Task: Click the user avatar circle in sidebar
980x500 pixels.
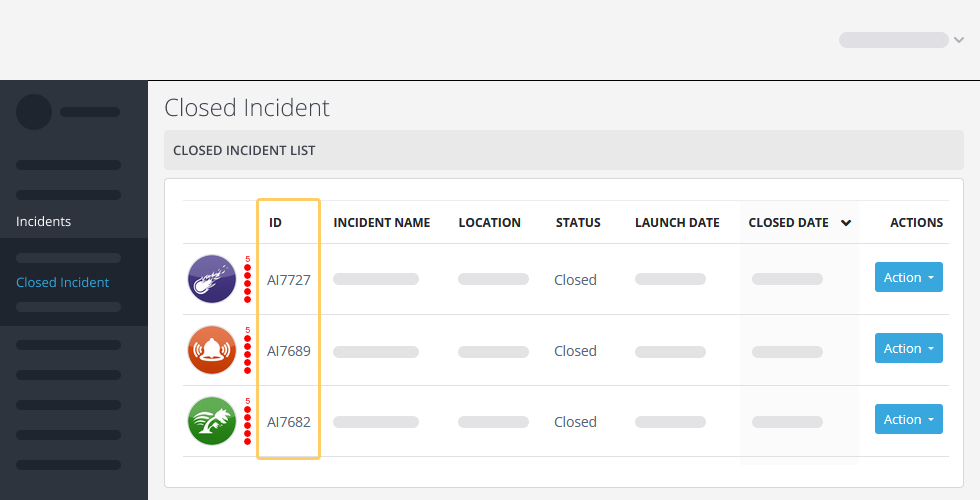Action: point(34,112)
